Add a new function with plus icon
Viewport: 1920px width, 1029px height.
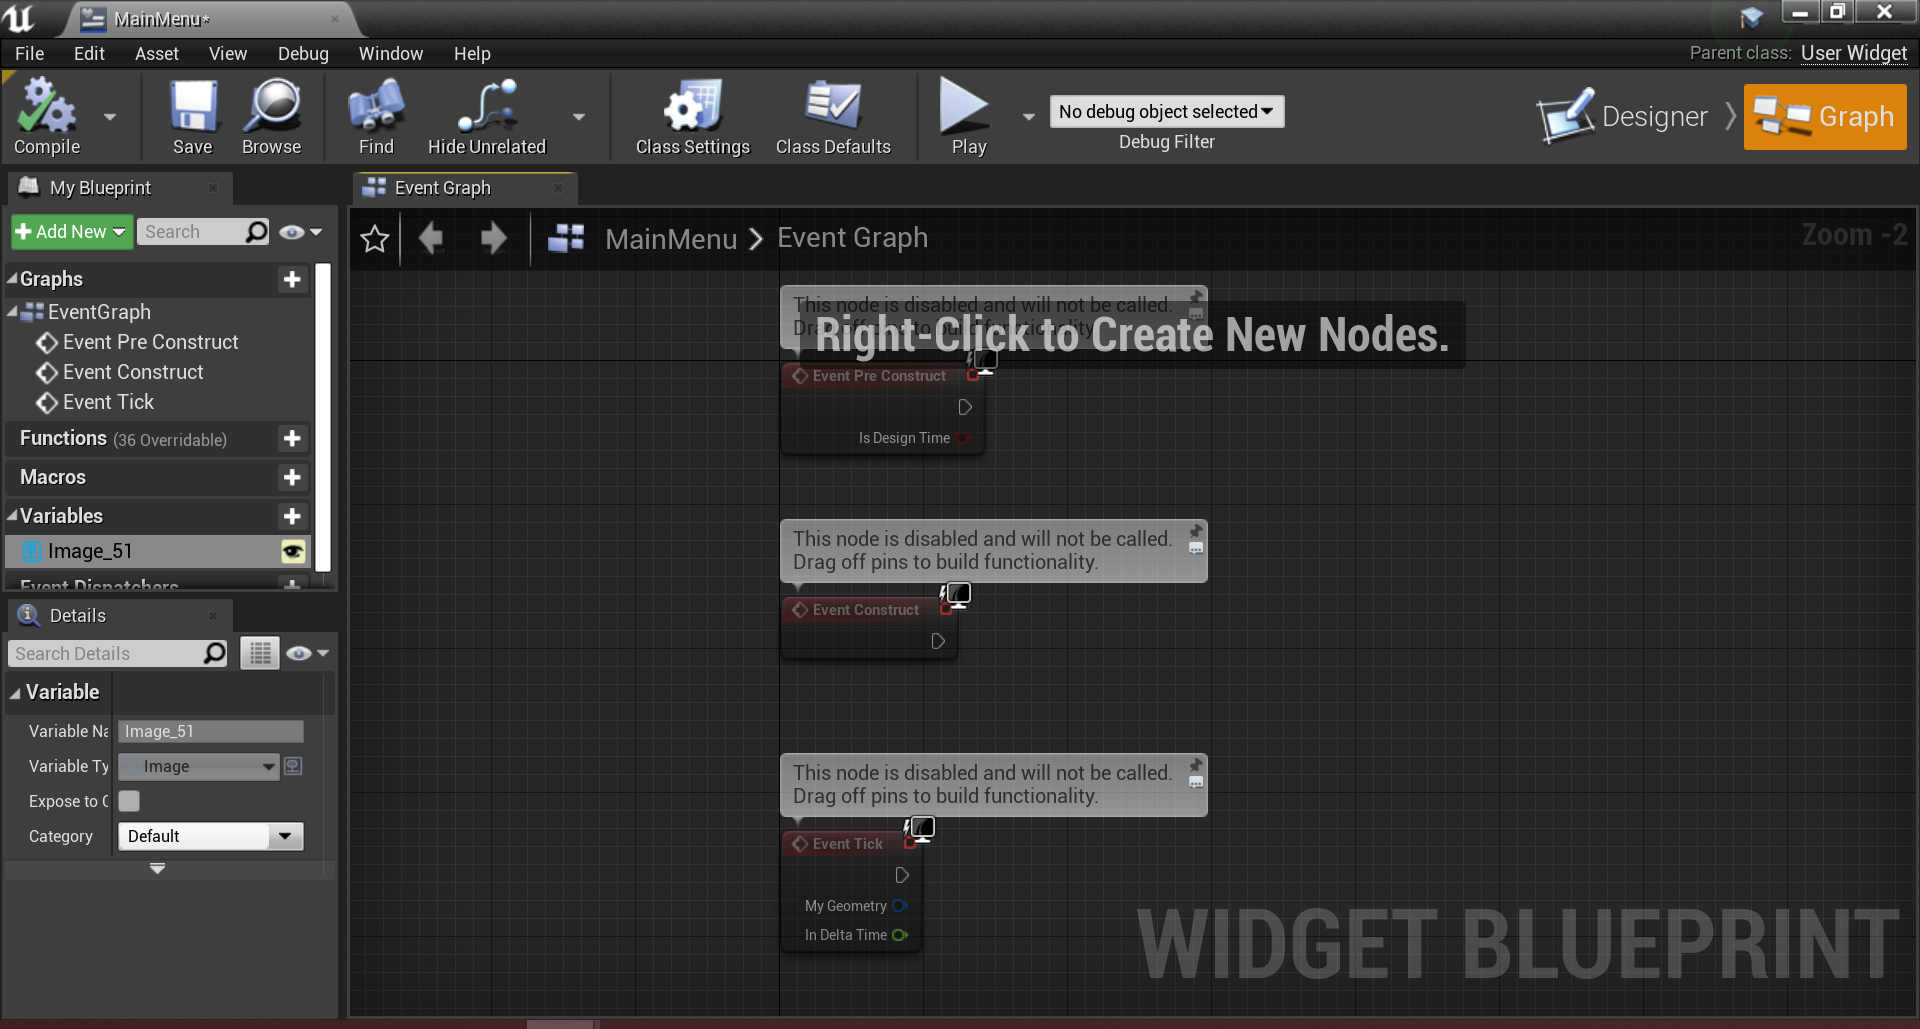(x=292, y=438)
